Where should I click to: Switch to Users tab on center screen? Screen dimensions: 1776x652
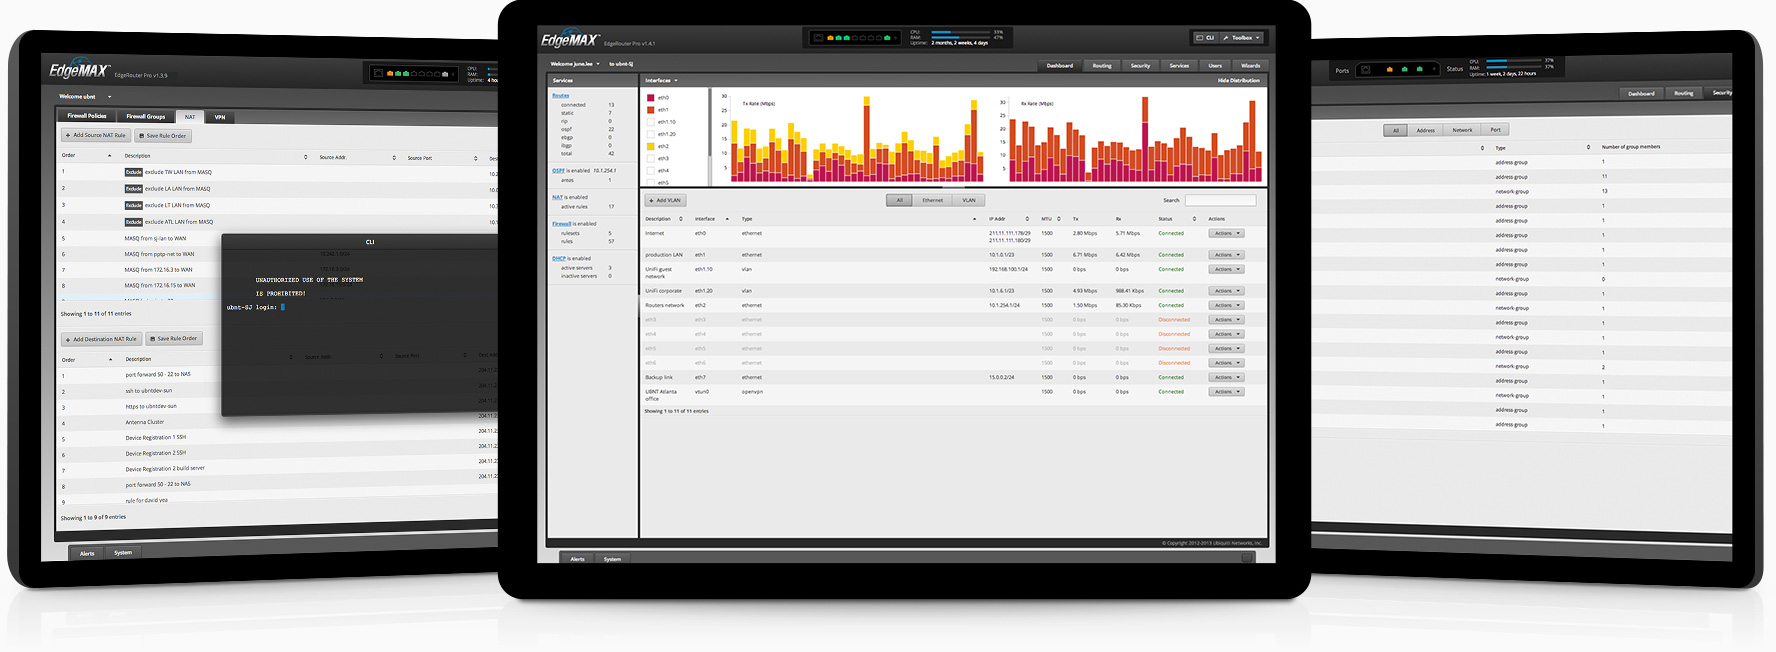pos(1215,66)
